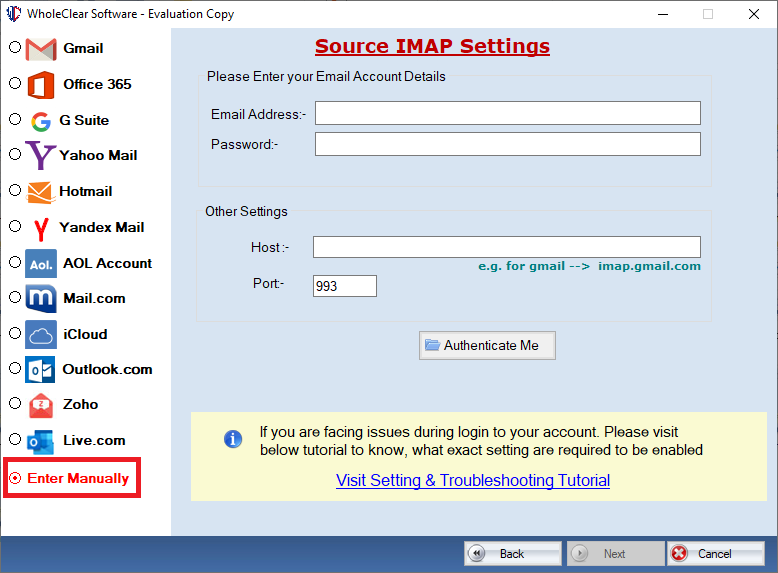The width and height of the screenshot is (778, 573).
Task: Click the Gmail envelope icon
Action: (x=41, y=49)
